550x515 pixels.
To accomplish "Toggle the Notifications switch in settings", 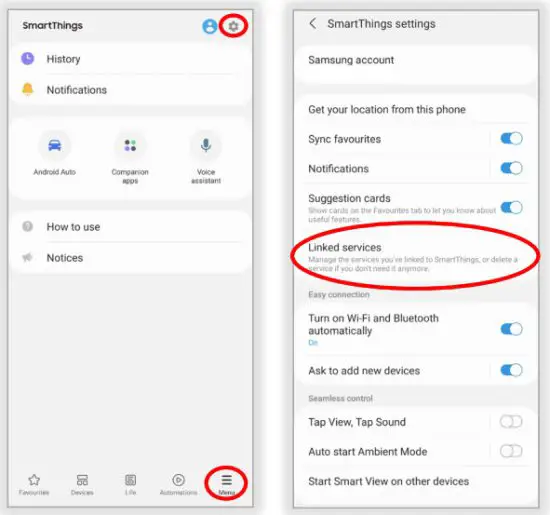I will coord(511,168).
